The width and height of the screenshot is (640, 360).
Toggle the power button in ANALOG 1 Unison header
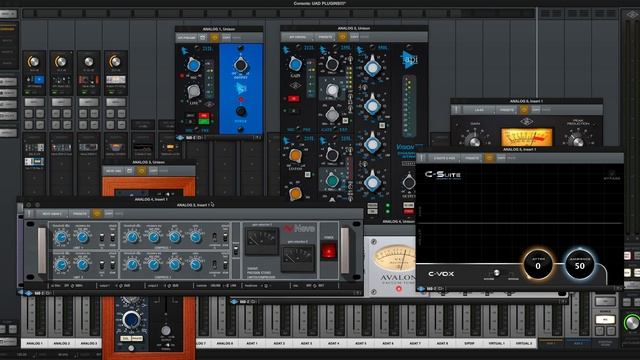pos(214,38)
